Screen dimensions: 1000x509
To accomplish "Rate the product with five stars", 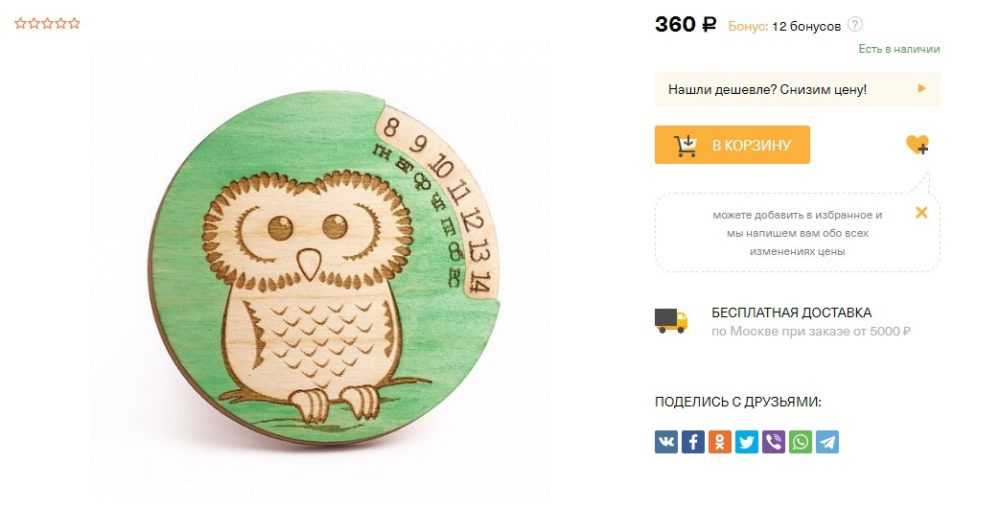I will click(75, 24).
